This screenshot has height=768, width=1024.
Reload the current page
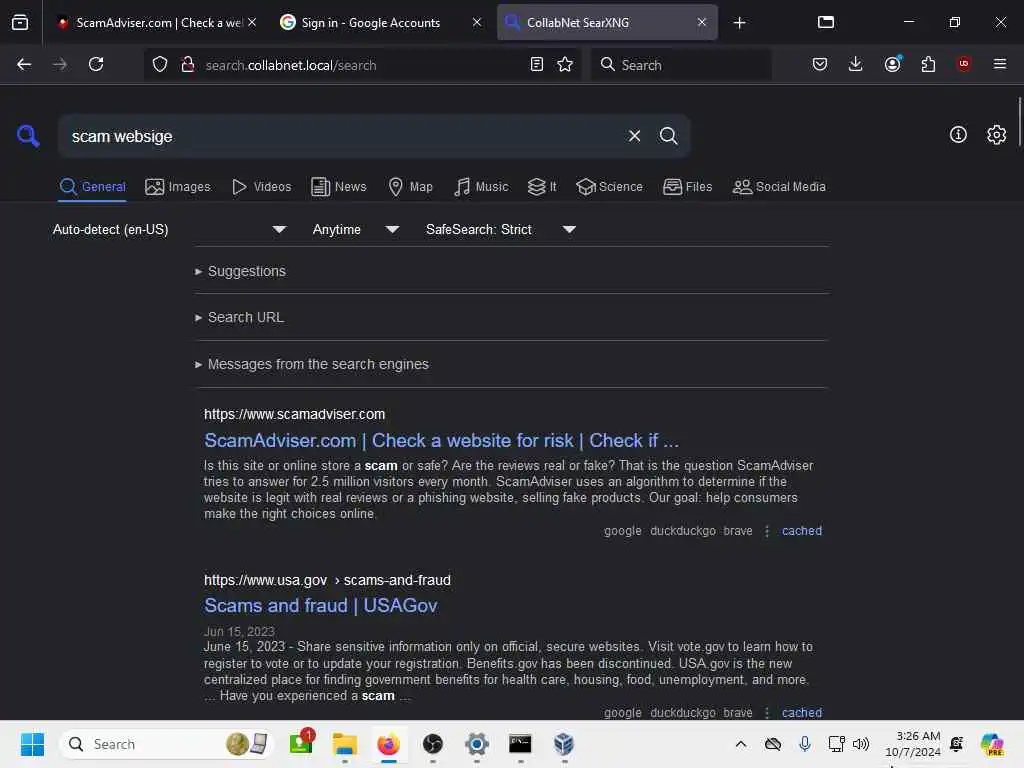tap(96, 64)
